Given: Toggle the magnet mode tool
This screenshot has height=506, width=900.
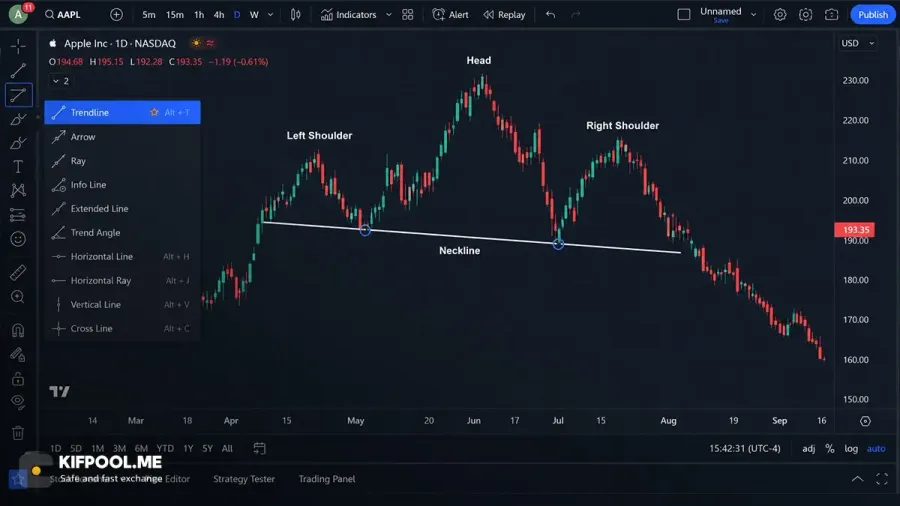Looking at the screenshot, I should click(x=18, y=330).
